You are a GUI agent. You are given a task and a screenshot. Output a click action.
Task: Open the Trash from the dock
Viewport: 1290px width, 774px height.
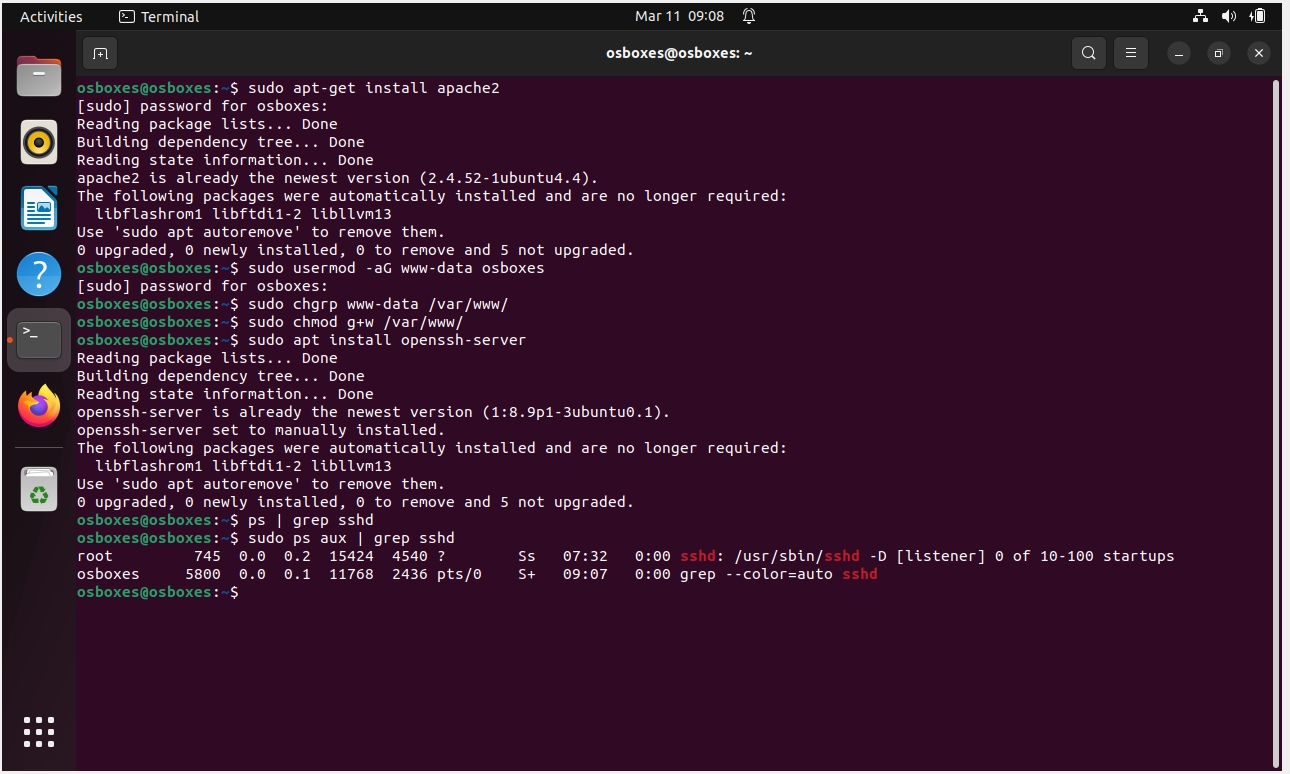pyautogui.click(x=39, y=489)
